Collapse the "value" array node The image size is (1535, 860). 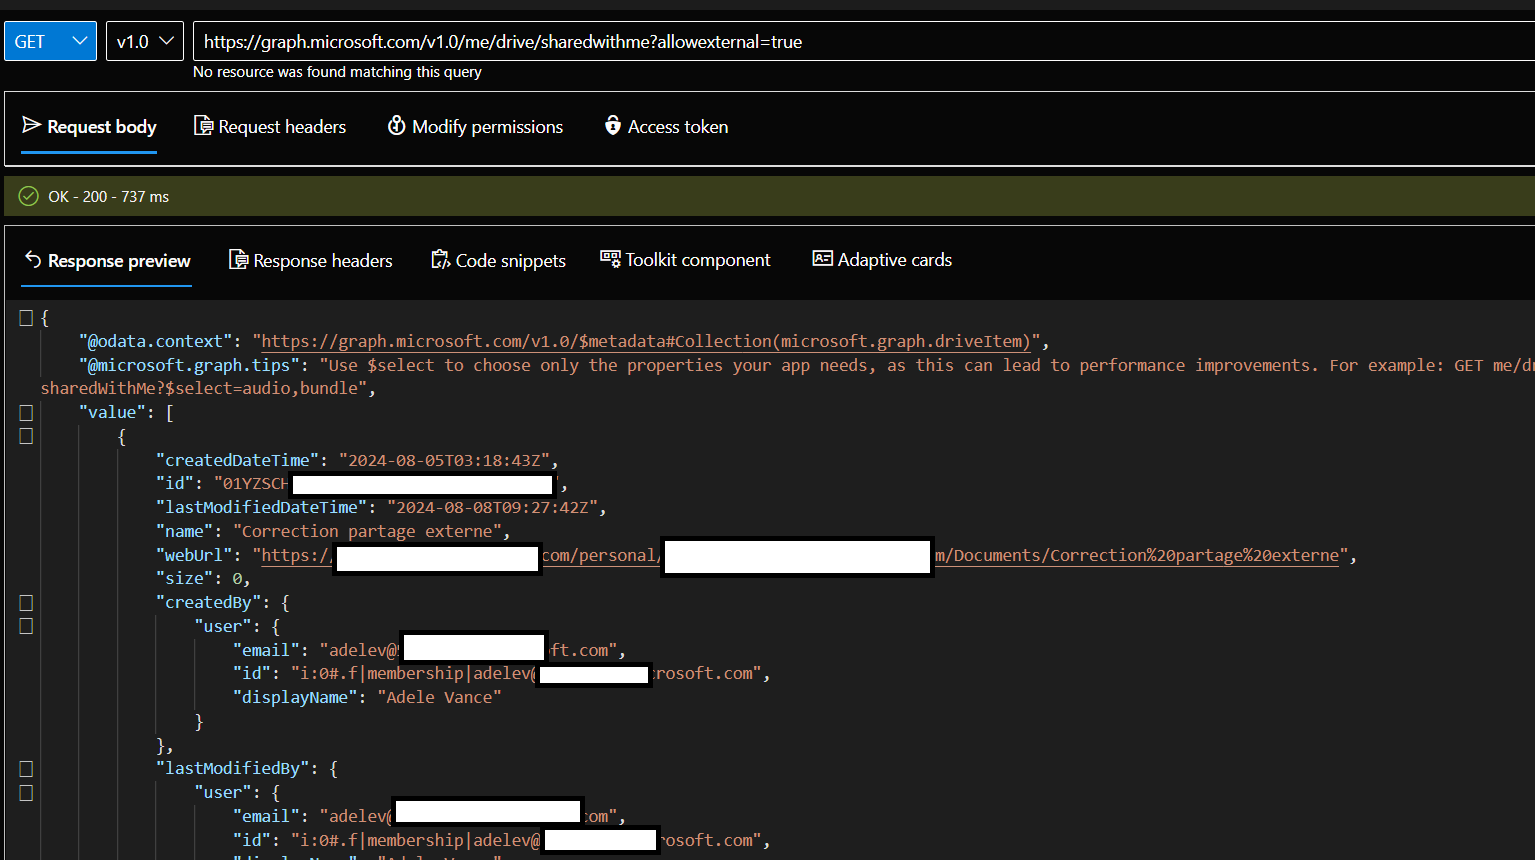[27, 413]
